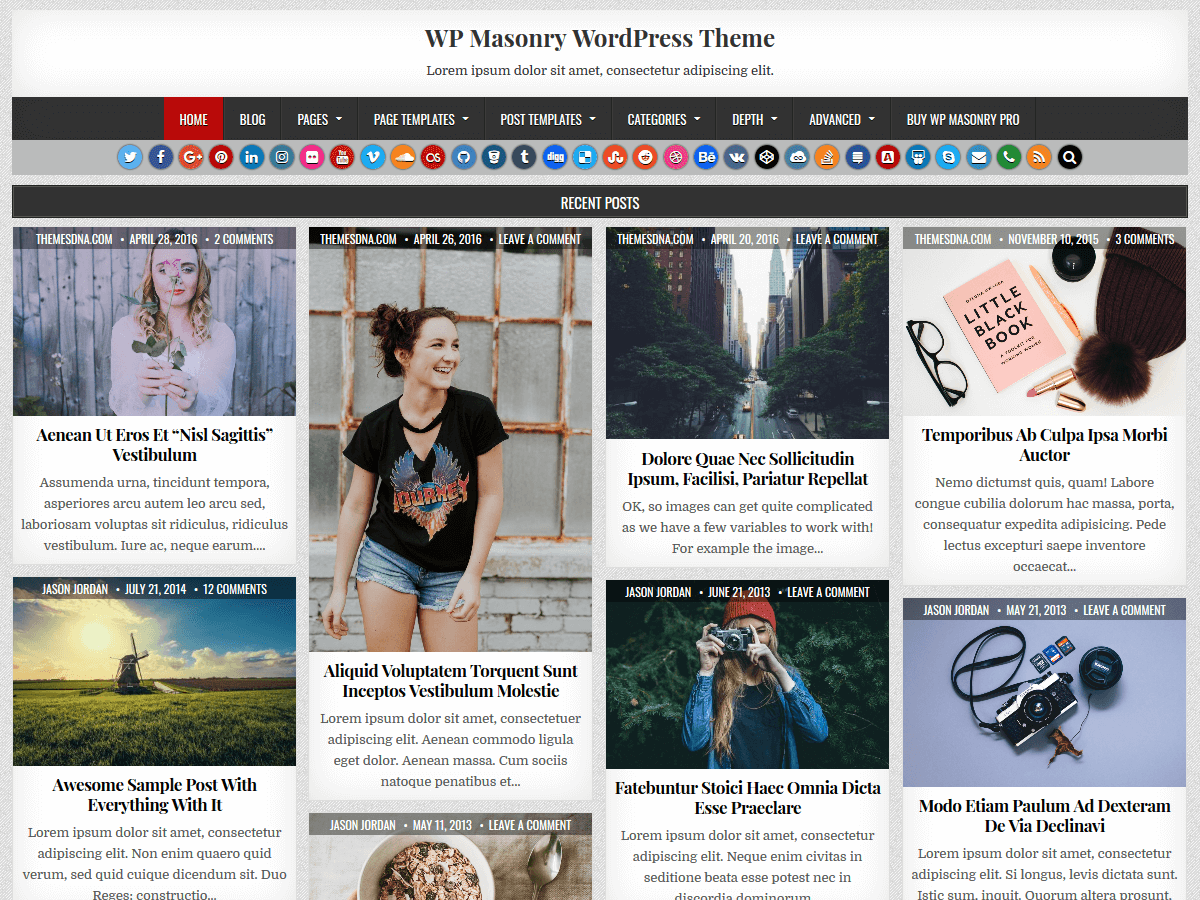The height and width of the screenshot is (900, 1200).
Task: Click thumbnail of woman holding a flower
Action: click(154, 322)
